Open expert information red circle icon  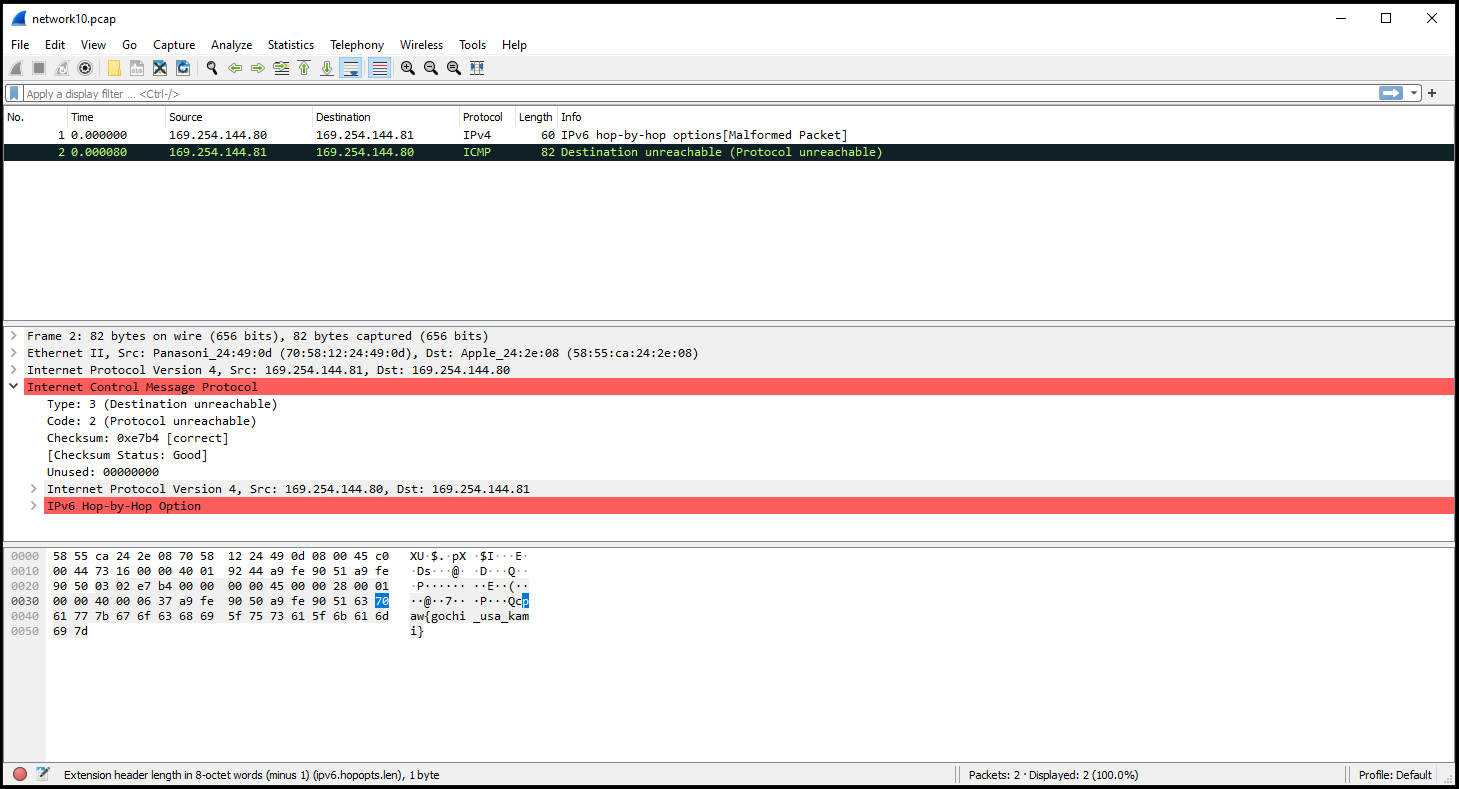coord(20,774)
